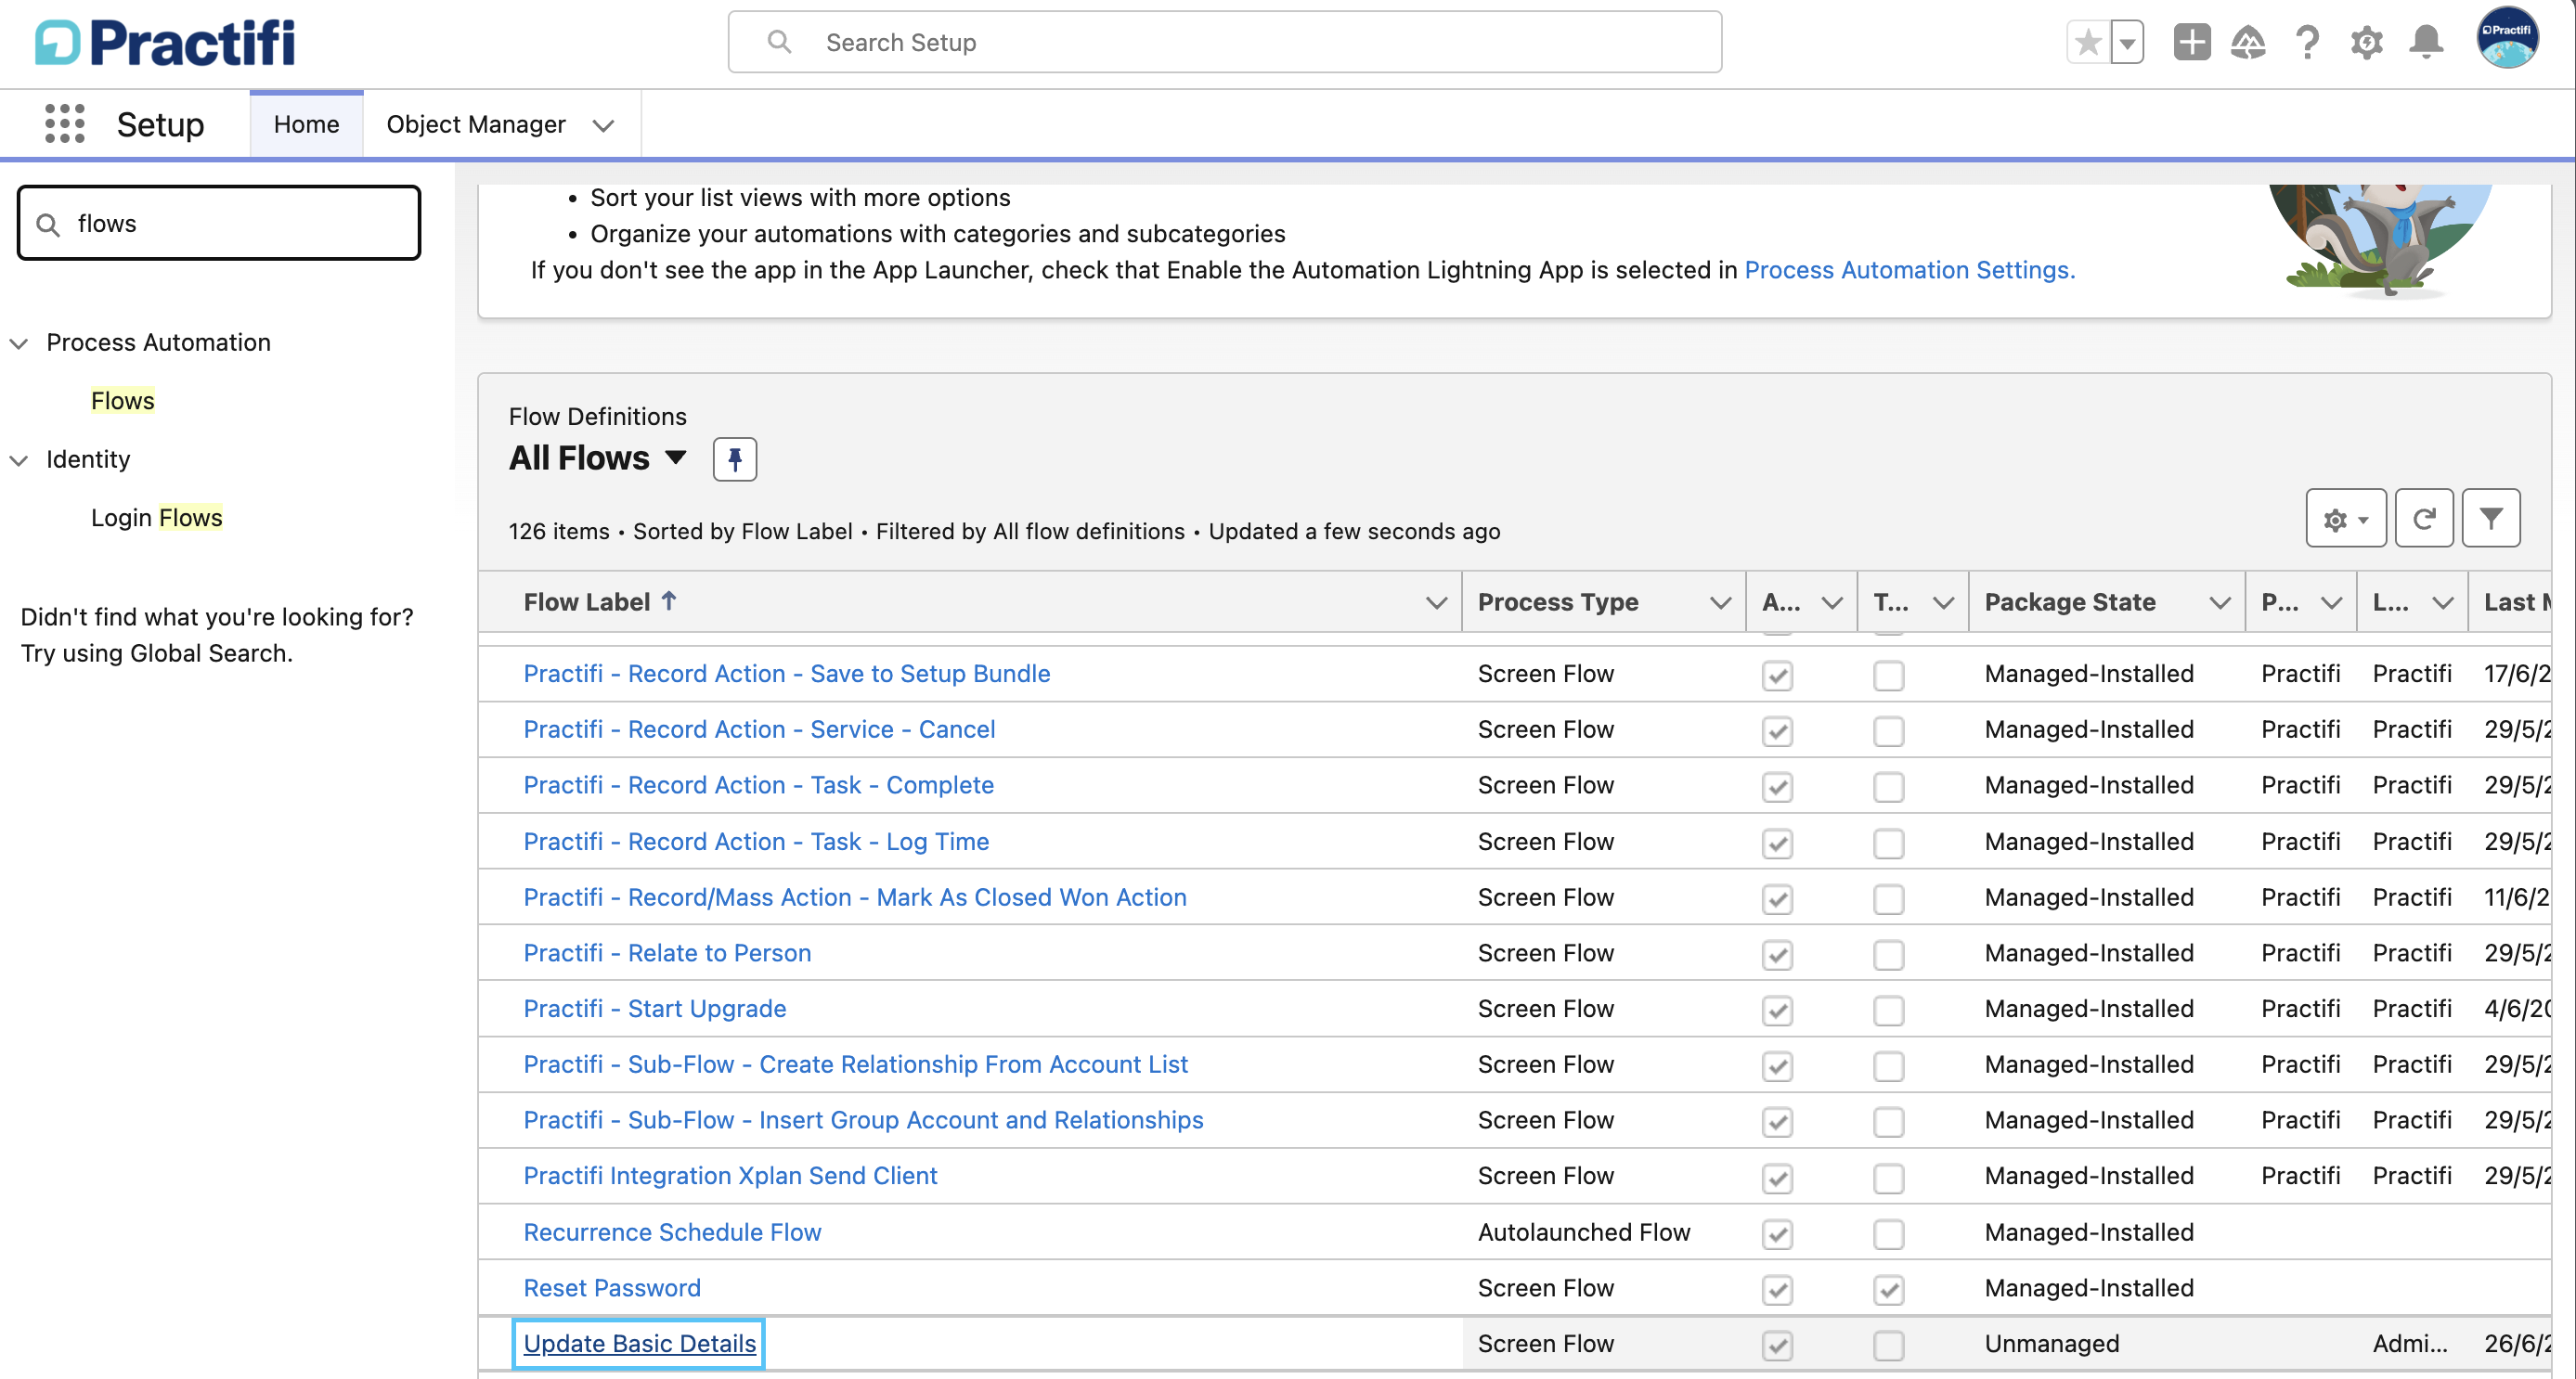
Task: Toggle Template checkbox for Update Basic Details
Action: pos(1888,1345)
